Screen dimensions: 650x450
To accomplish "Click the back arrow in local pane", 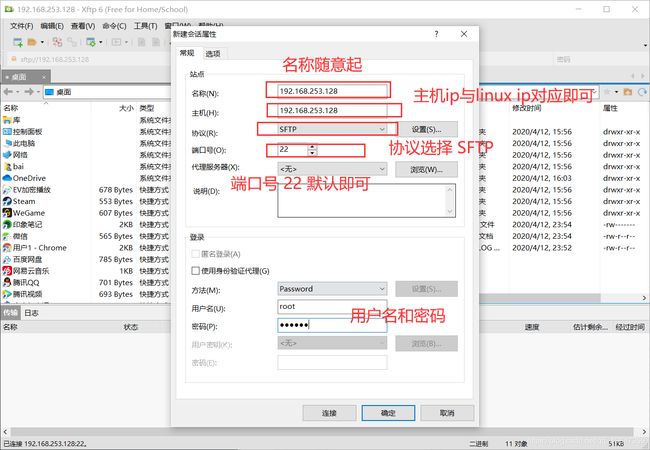I will pos(8,92).
